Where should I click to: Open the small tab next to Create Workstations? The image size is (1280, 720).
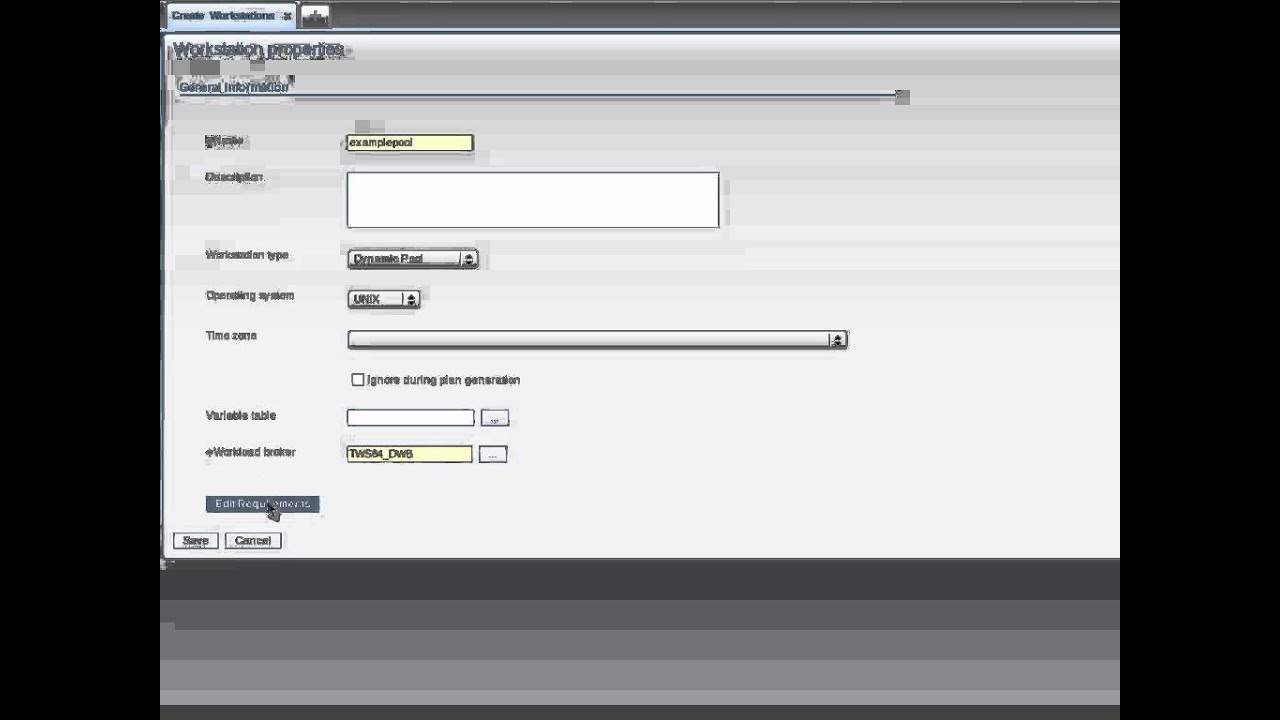pyautogui.click(x=315, y=16)
